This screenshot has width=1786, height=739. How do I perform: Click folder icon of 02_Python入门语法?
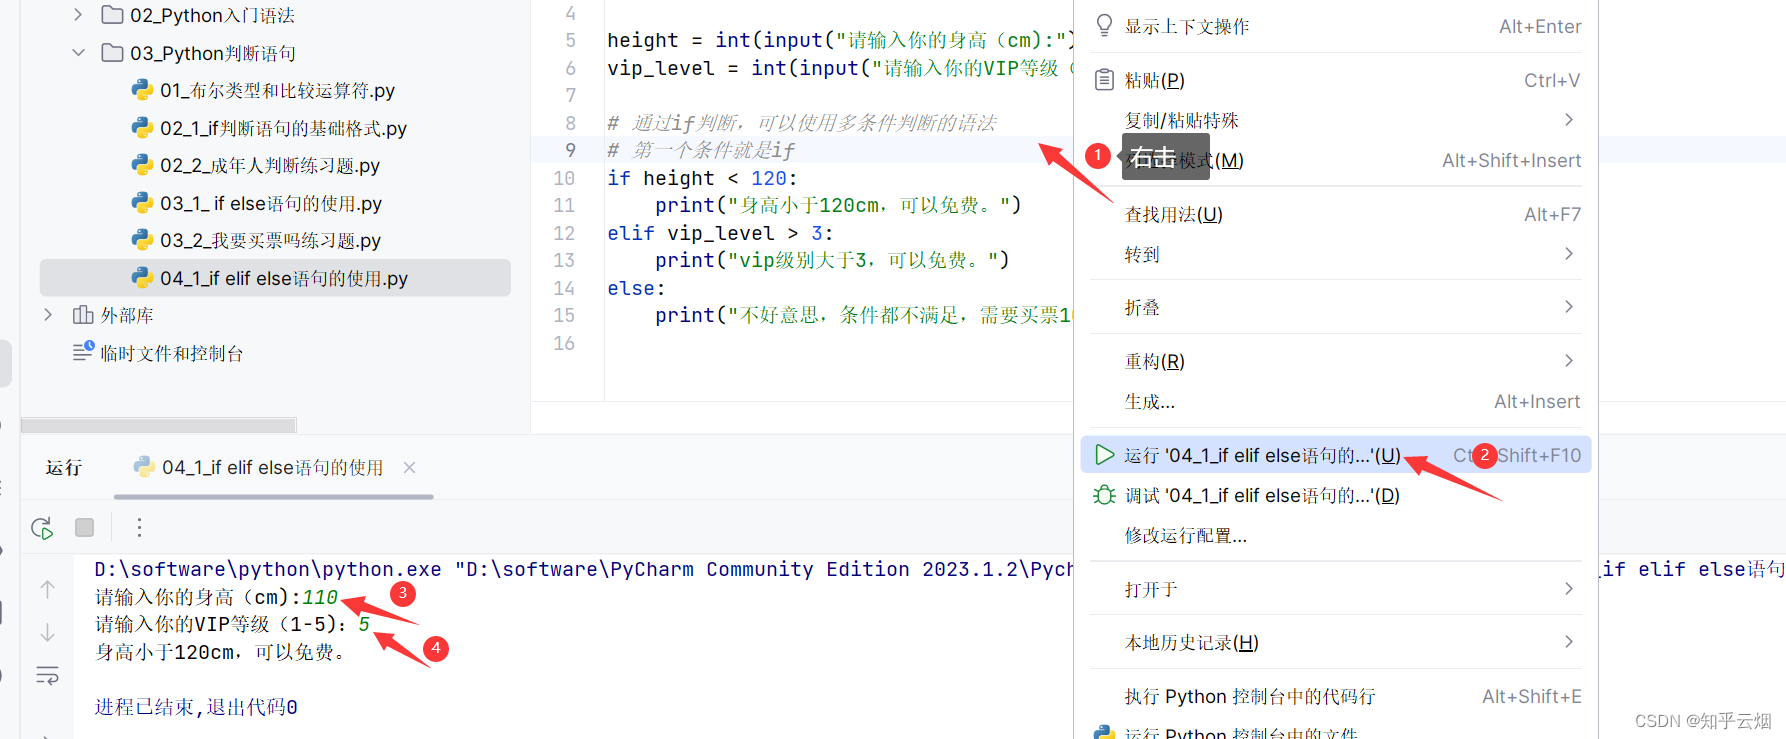click(x=113, y=15)
